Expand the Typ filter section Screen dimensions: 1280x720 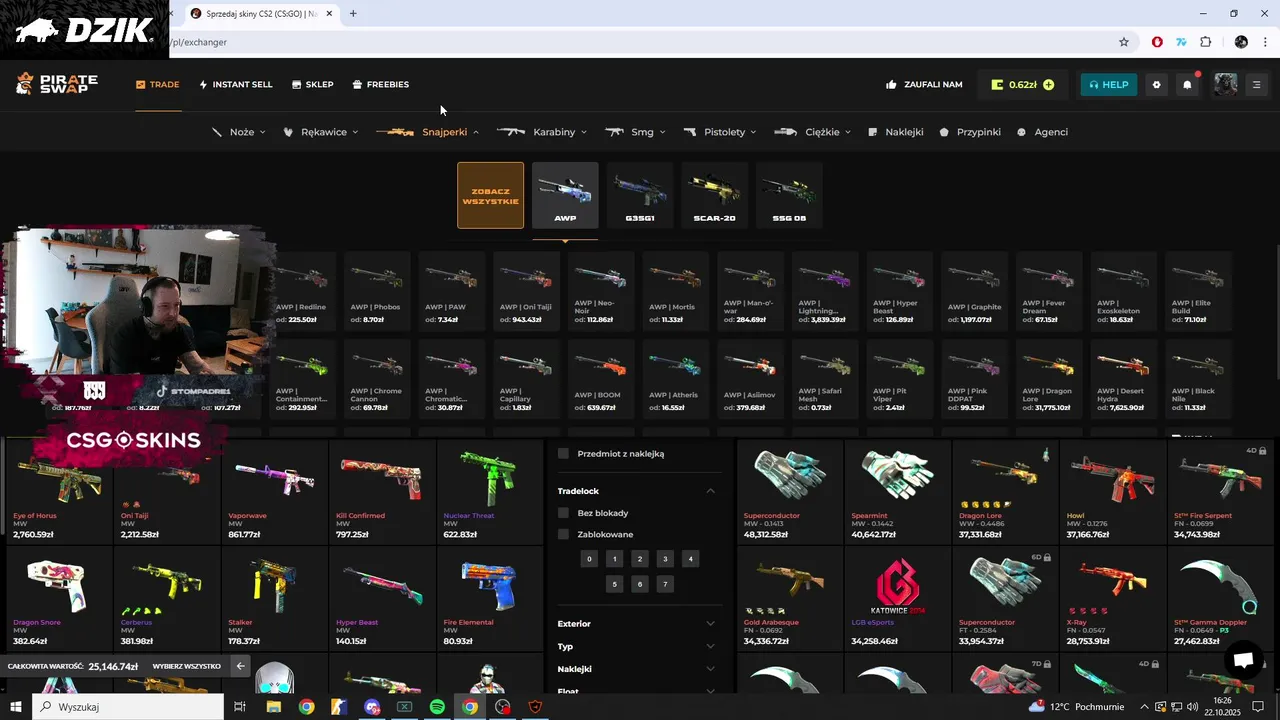pyautogui.click(x=711, y=647)
